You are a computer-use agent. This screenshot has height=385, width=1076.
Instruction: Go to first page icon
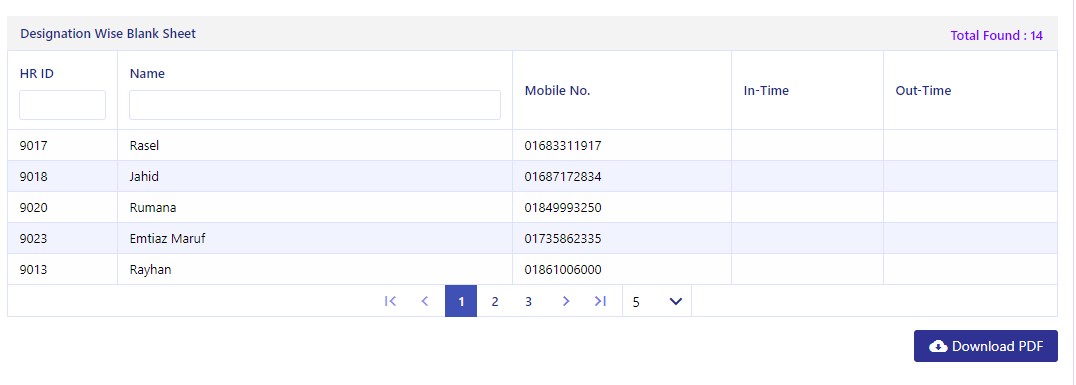coord(390,301)
